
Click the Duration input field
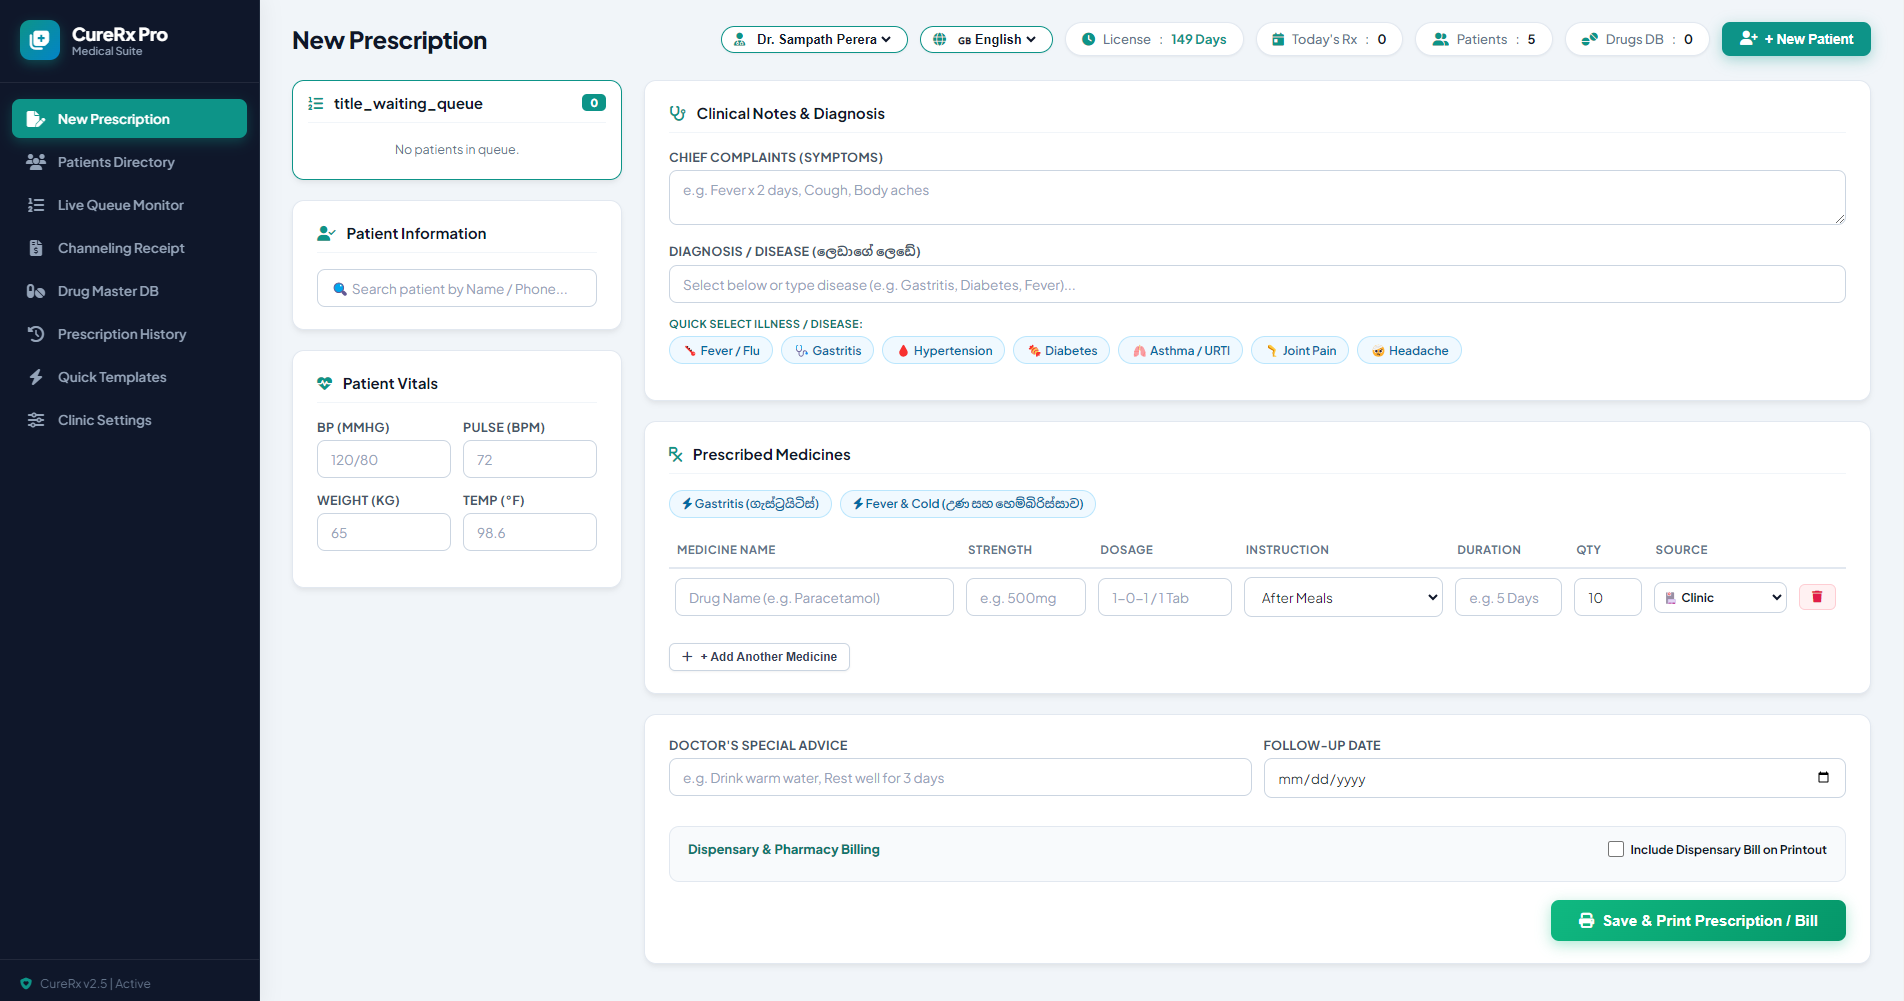(x=1508, y=597)
